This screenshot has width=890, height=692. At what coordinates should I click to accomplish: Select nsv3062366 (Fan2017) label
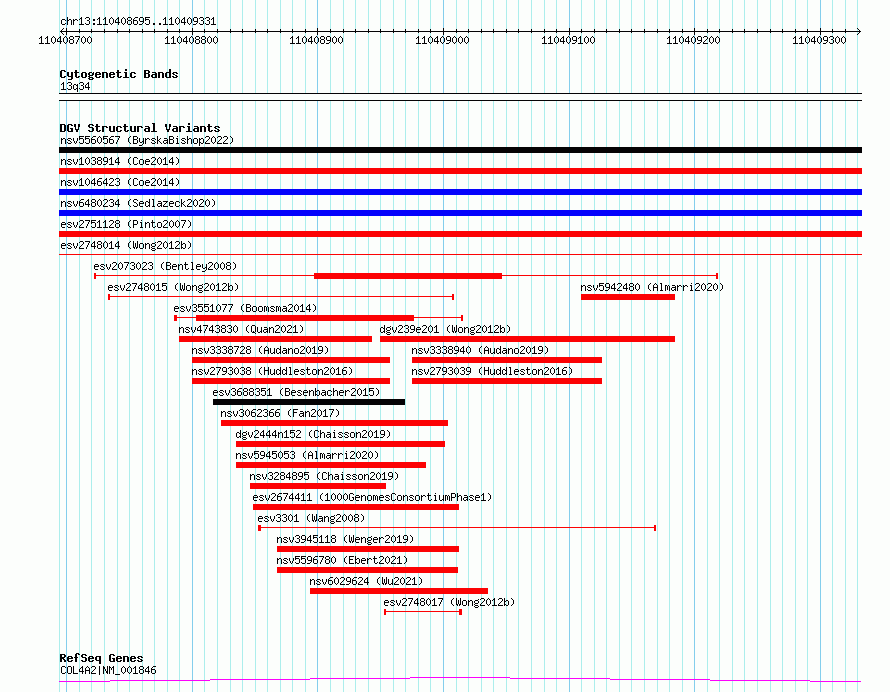click(280, 413)
